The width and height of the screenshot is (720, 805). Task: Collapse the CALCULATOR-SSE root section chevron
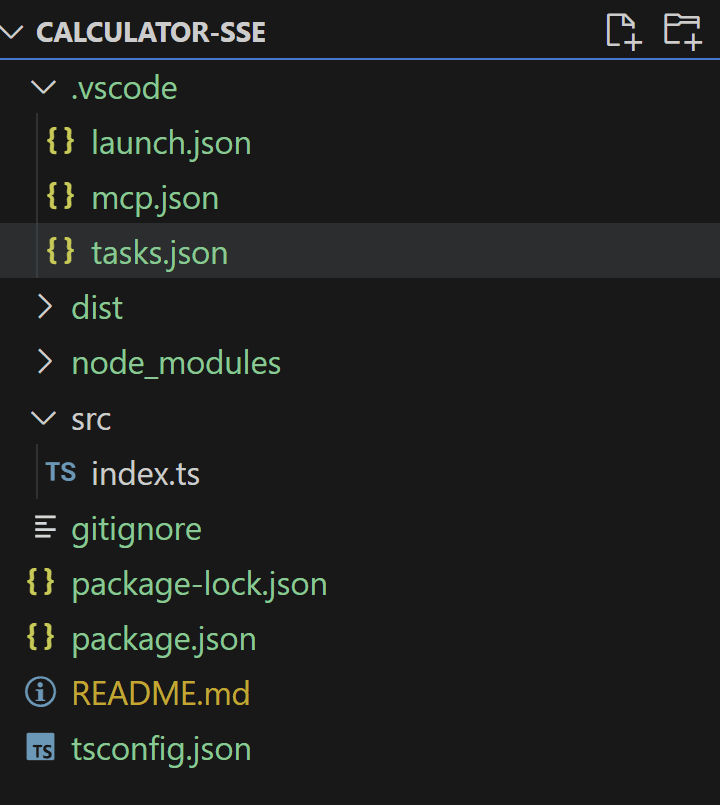[12, 32]
